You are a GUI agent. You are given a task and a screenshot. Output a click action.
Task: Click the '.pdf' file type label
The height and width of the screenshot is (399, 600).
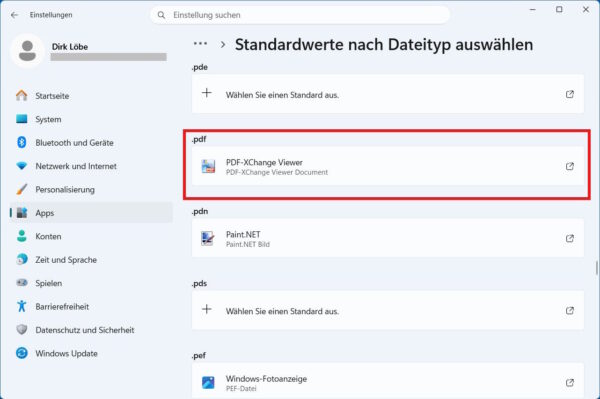[199, 139]
